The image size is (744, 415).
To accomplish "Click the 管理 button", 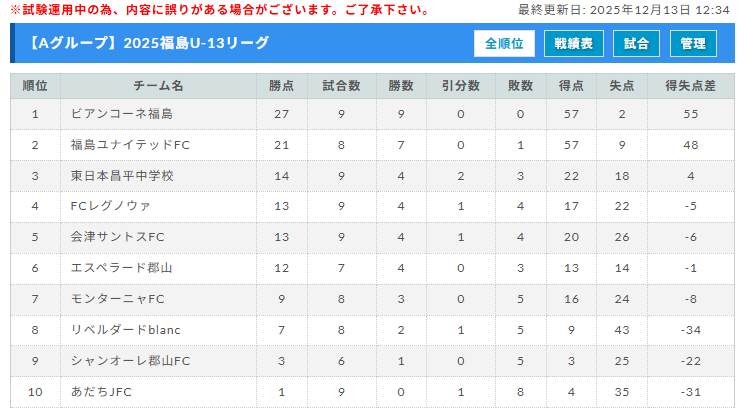I will [x=693, y=44].
